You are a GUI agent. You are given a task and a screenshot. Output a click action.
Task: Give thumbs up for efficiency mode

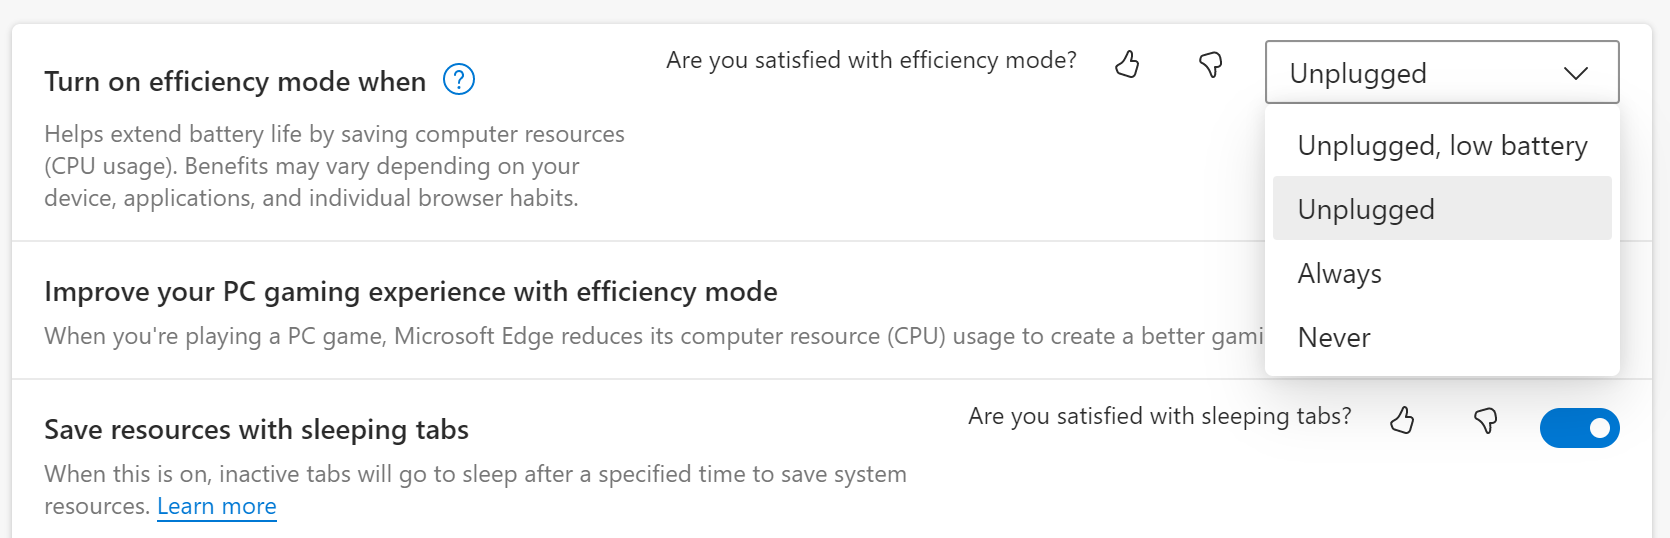tap(1127, 65)
